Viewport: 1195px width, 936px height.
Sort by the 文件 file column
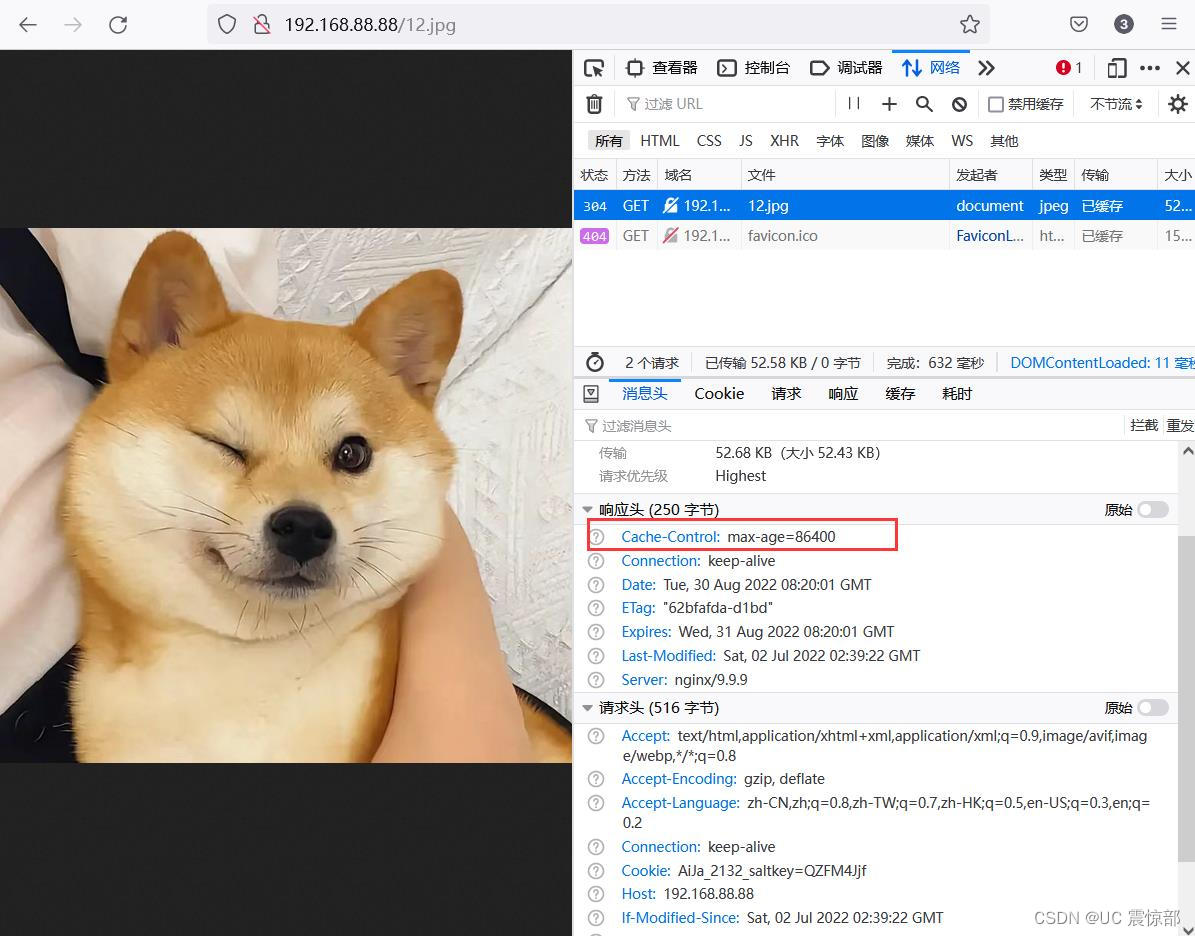pos(844,175)
